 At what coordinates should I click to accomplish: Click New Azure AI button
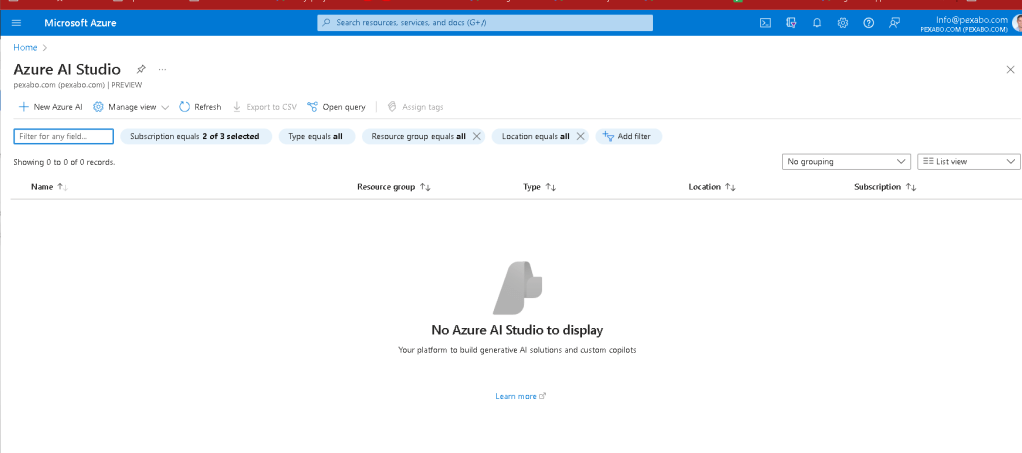point(50,107)
